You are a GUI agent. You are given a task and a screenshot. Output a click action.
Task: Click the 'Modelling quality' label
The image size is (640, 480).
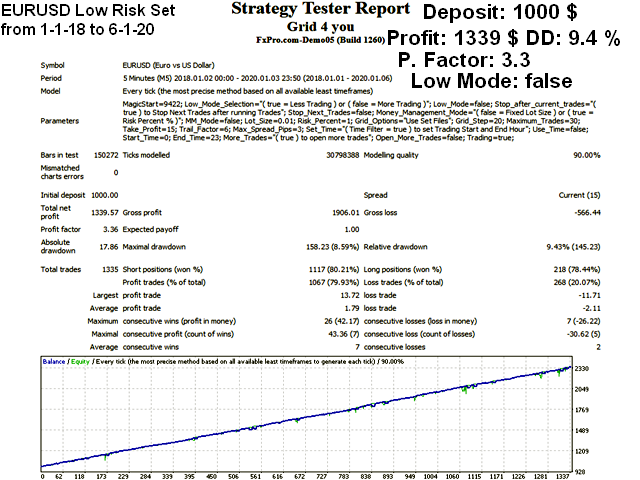click(391, 155)
